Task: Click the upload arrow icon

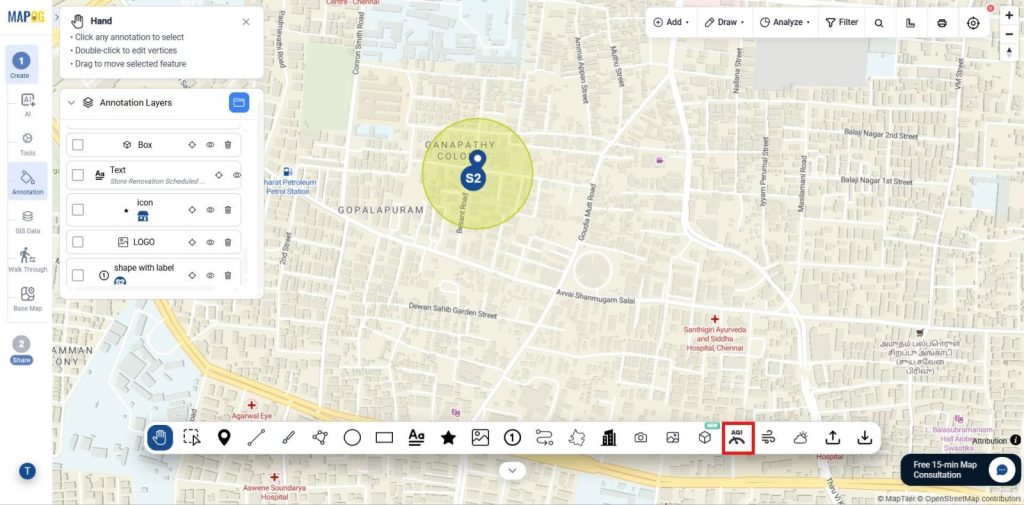Action: click(833, 438)
